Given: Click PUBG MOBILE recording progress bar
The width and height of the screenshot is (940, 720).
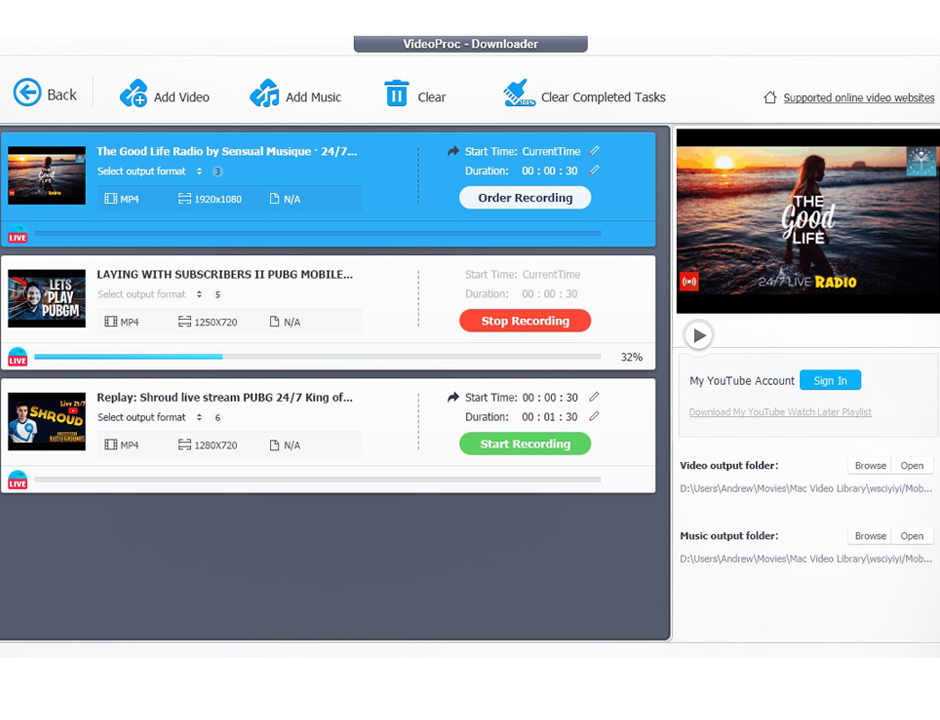Looking at the screenshot, I should pyautogui.click(x=318, y=357).
